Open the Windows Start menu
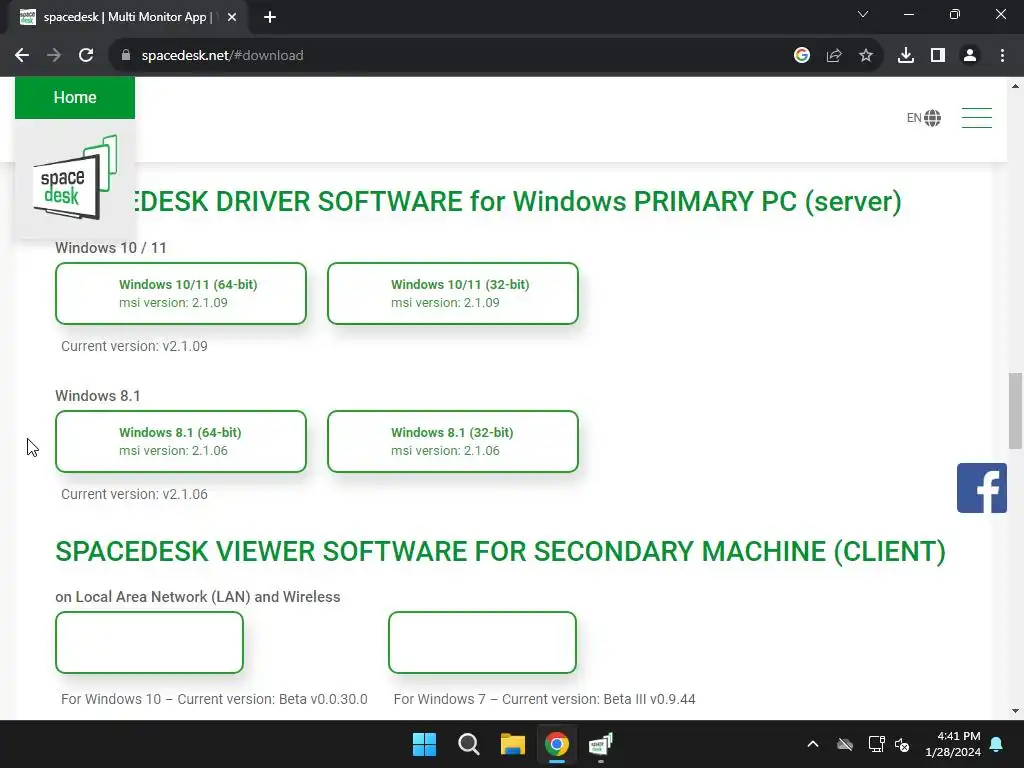 click(x=424, y=744)
